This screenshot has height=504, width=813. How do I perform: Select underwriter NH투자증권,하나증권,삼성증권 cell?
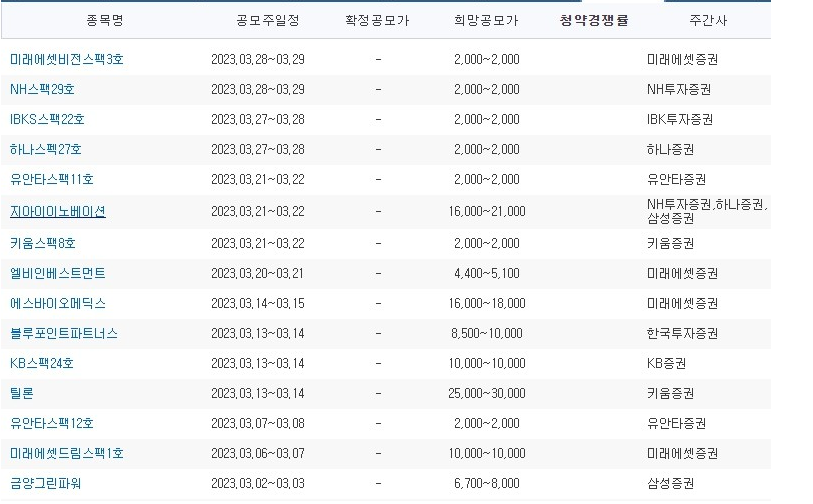[707, 212]
